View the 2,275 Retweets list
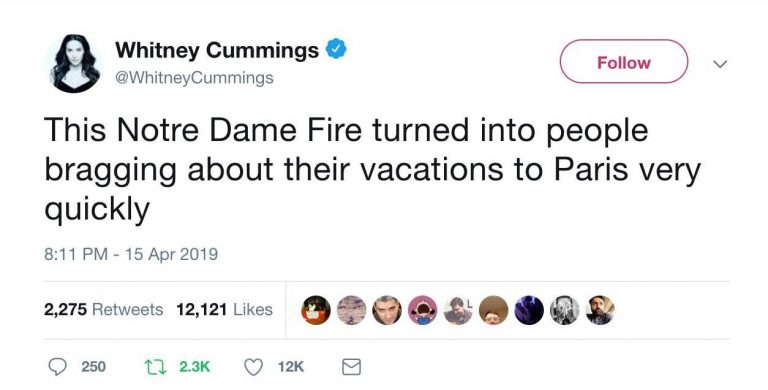768x390 pixels. [x=103, y=310]
